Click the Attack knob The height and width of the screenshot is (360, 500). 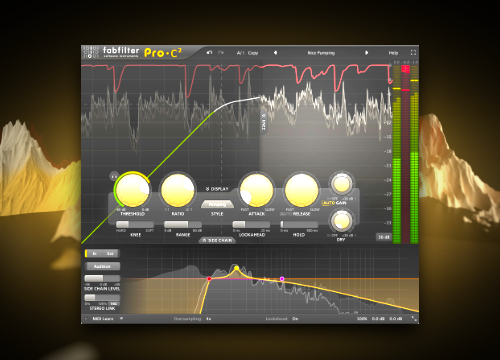click(x=257, y=190)
